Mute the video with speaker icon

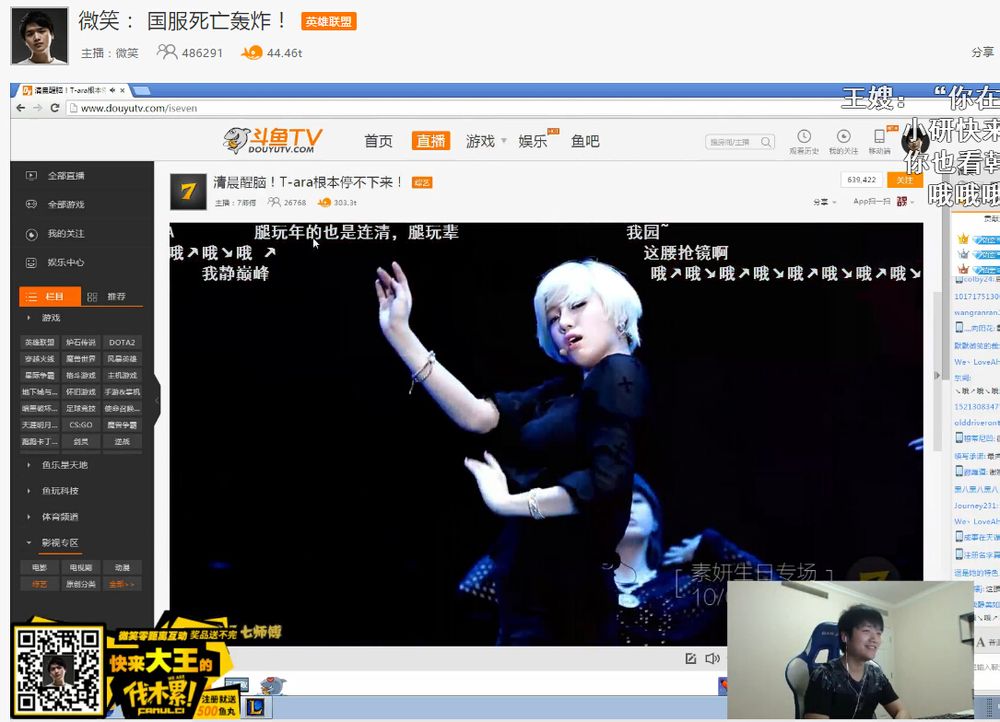712,658
